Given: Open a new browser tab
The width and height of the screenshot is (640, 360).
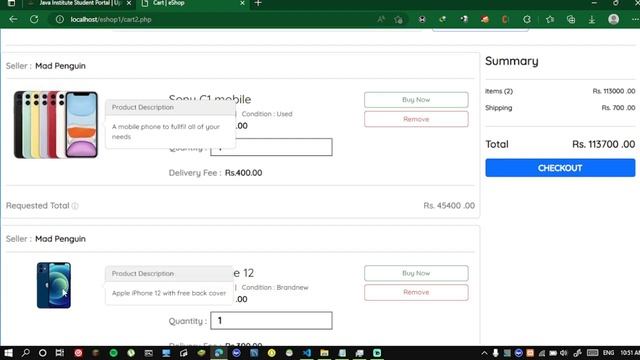Looking at the screenshot, I should click(258, 3).
